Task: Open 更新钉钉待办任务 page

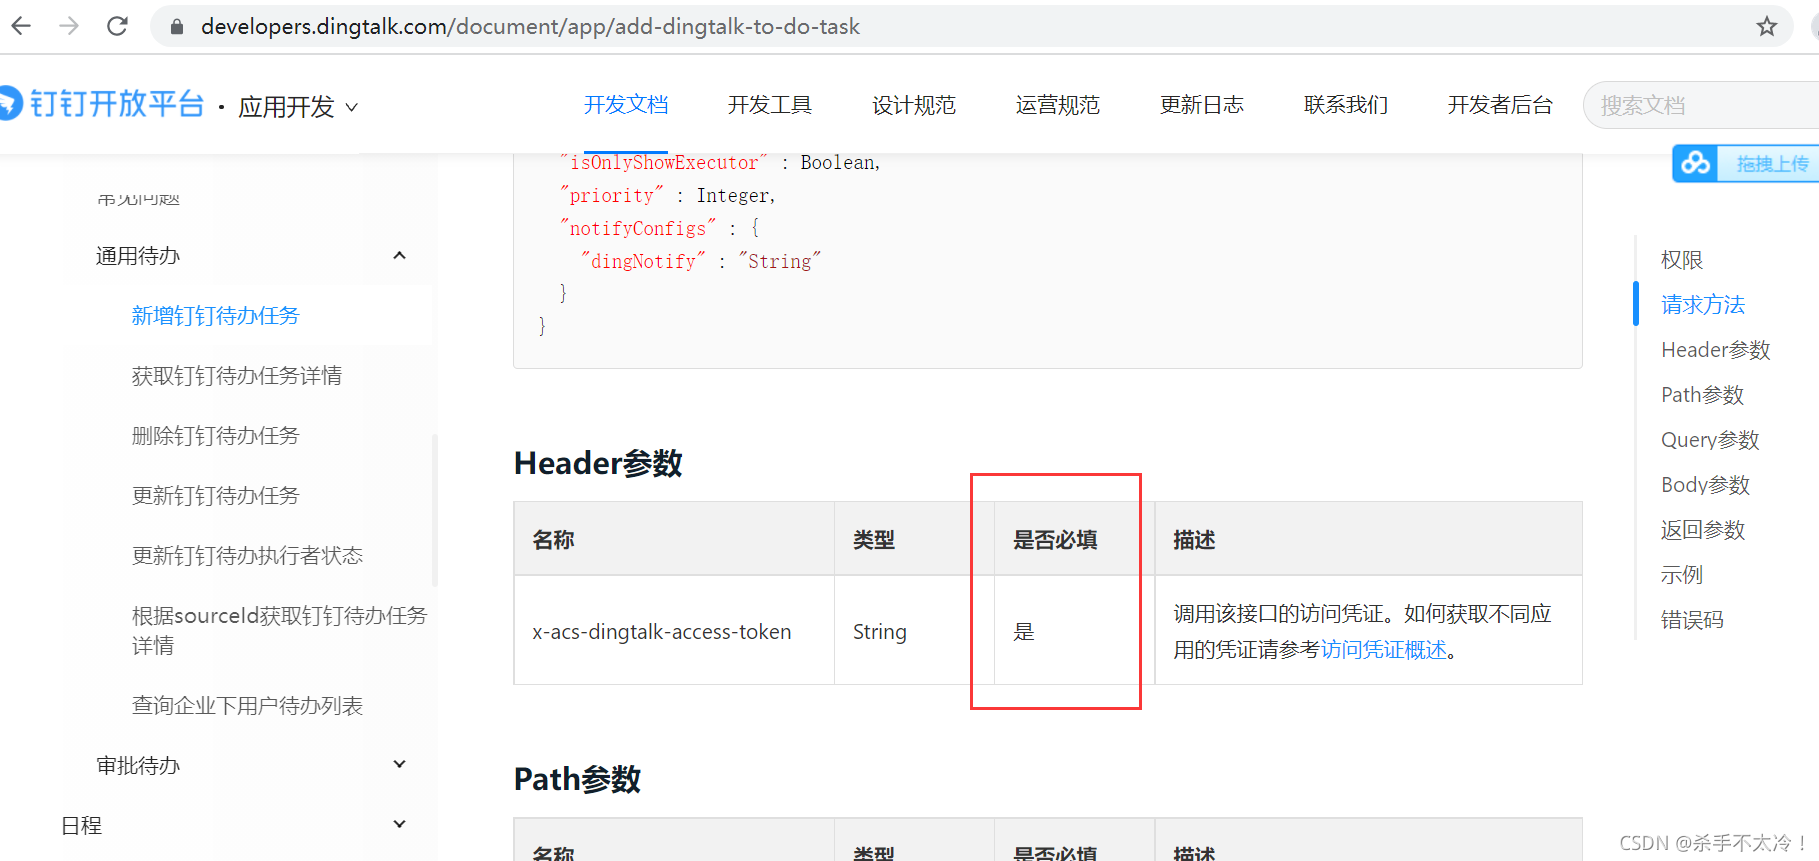Action: tap(215, 496)
